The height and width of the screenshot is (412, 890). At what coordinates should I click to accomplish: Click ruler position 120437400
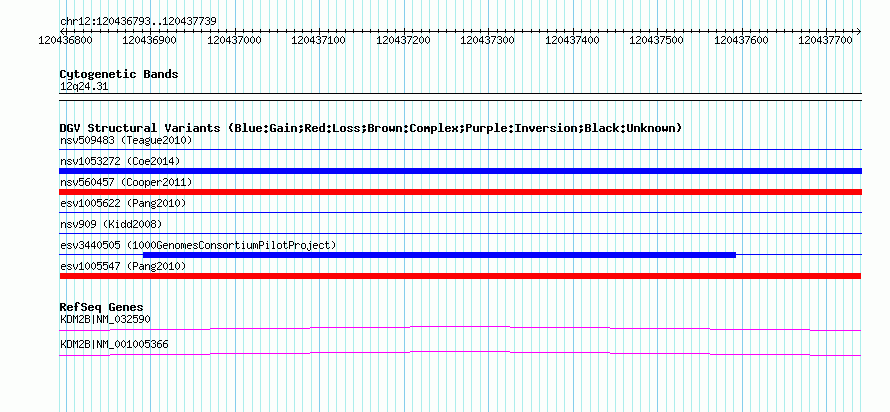click(x=572, y=40)
